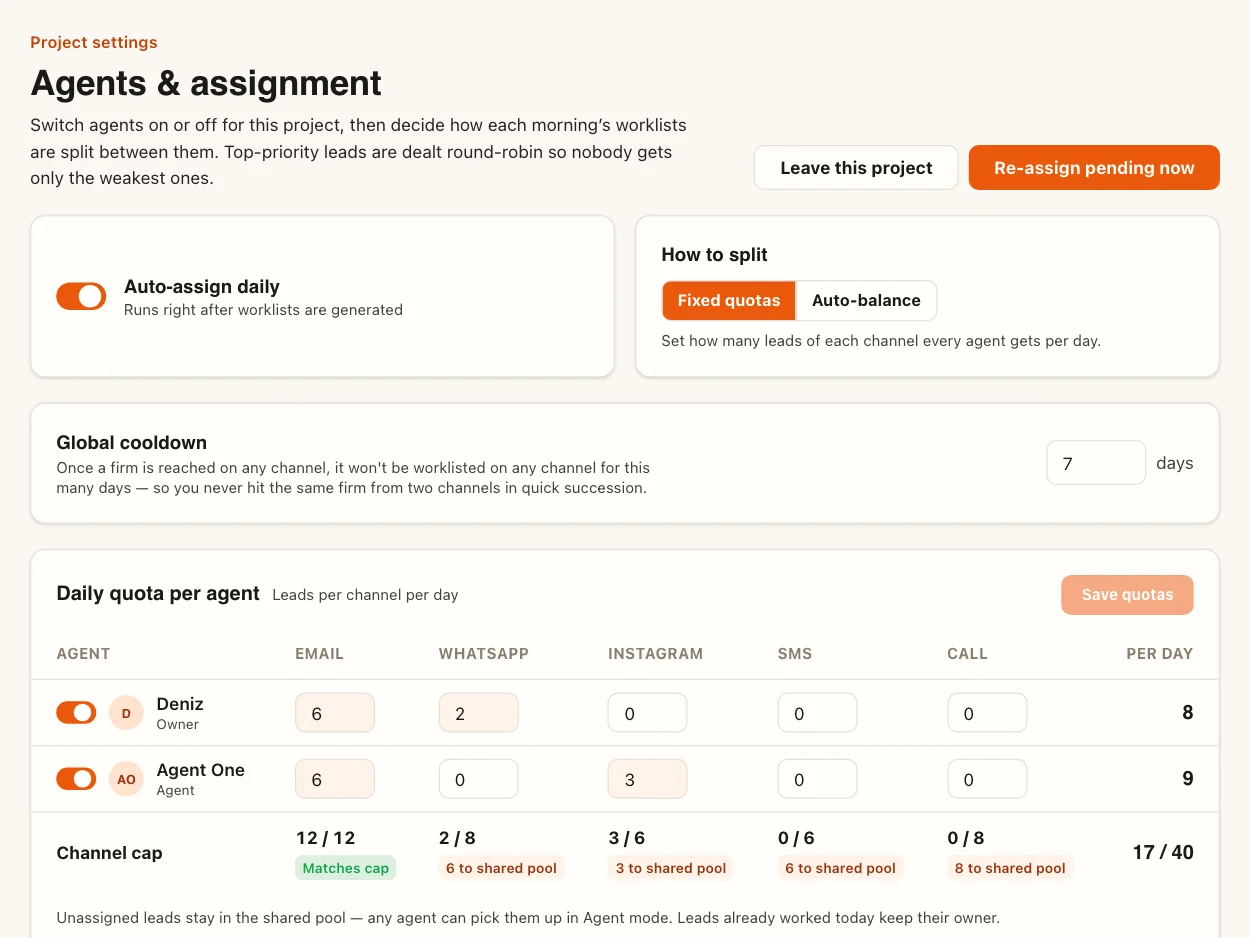Click Deniz's SMS quota field
1250x938 pixels.
[x=818, y=713]
